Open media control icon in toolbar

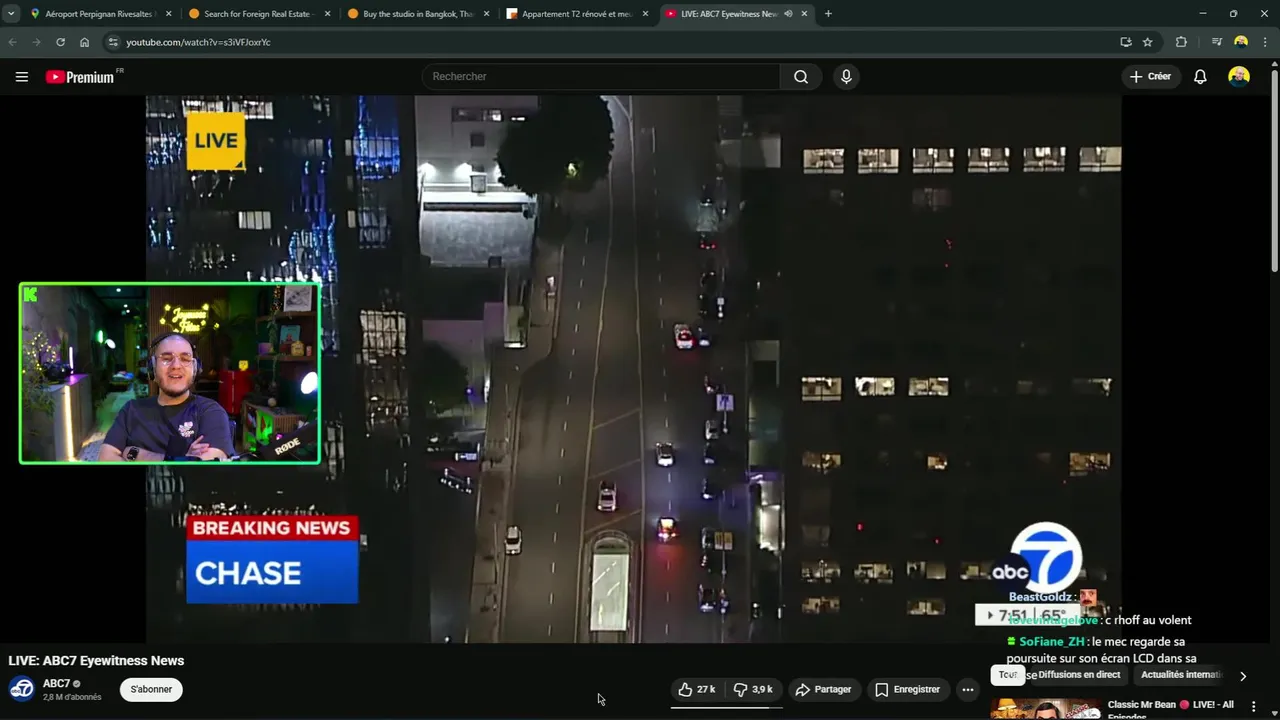[1216, 42]
